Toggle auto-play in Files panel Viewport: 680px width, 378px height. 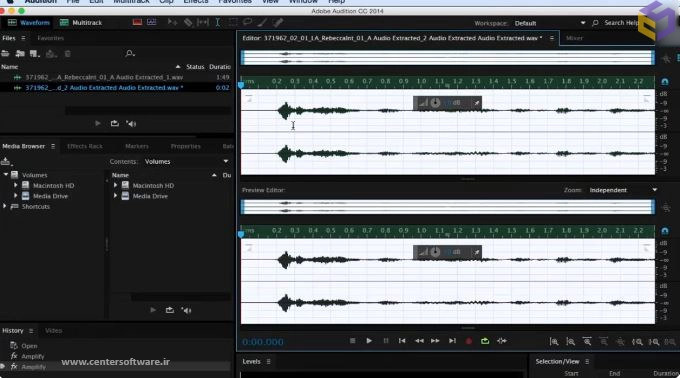click(131, 124)
